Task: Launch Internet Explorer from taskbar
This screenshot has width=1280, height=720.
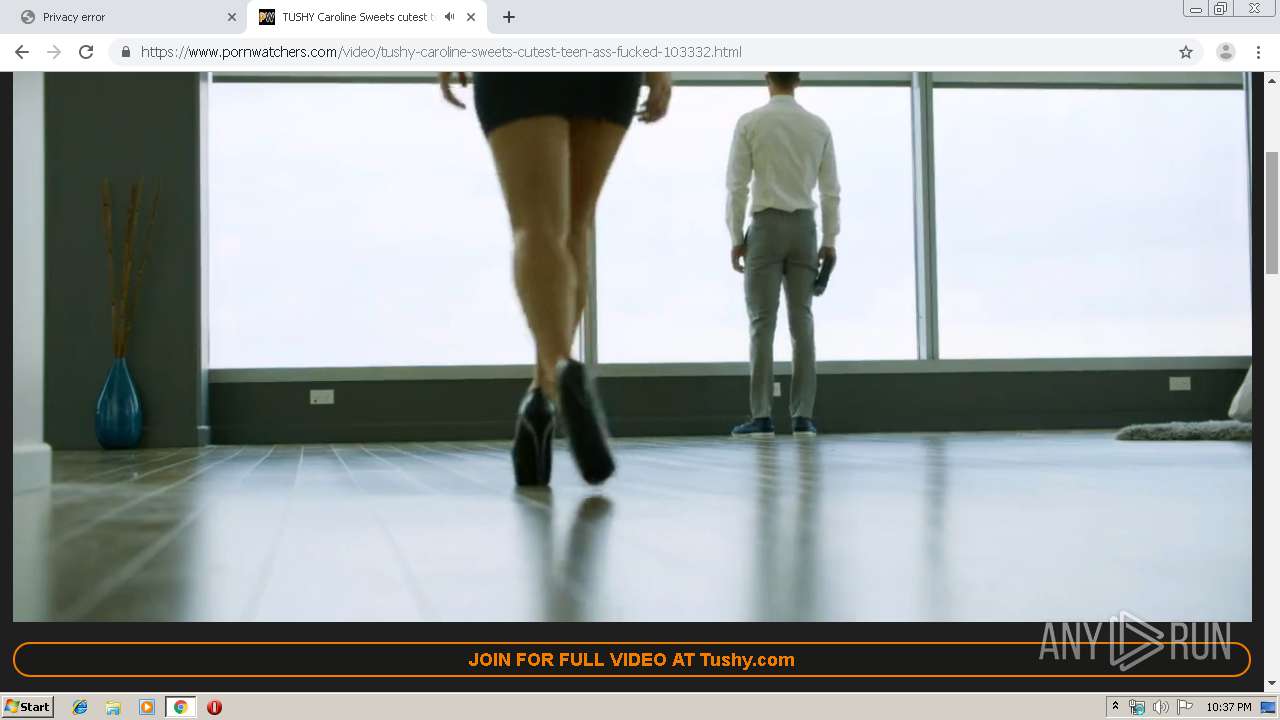Action: [80, 707]
